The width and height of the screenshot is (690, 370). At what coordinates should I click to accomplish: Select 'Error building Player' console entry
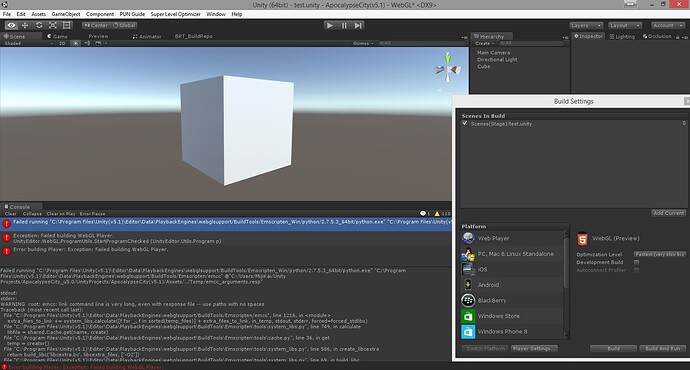[226, 252]
